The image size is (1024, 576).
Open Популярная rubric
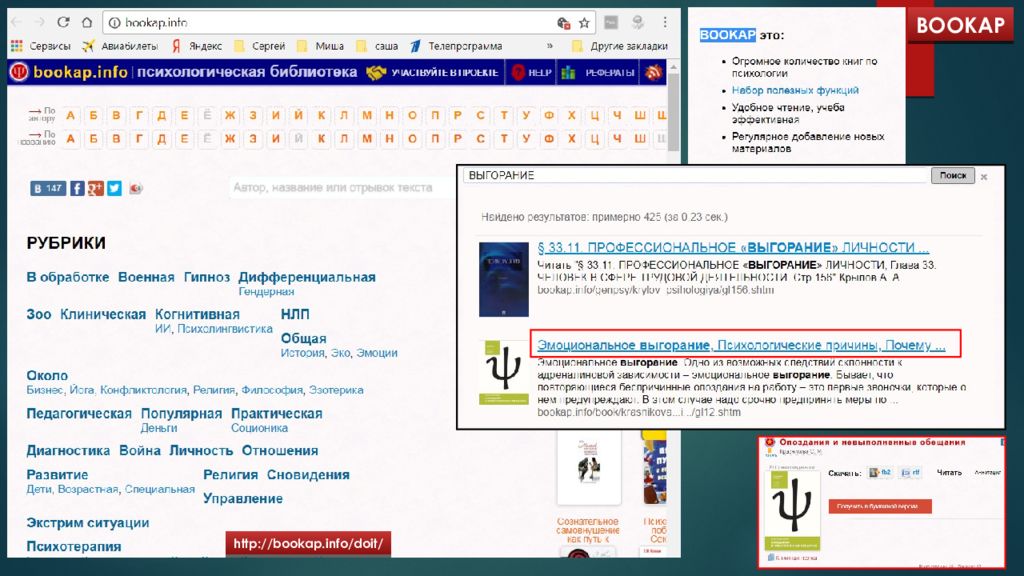pyautogui.click(x=182, y=413)
